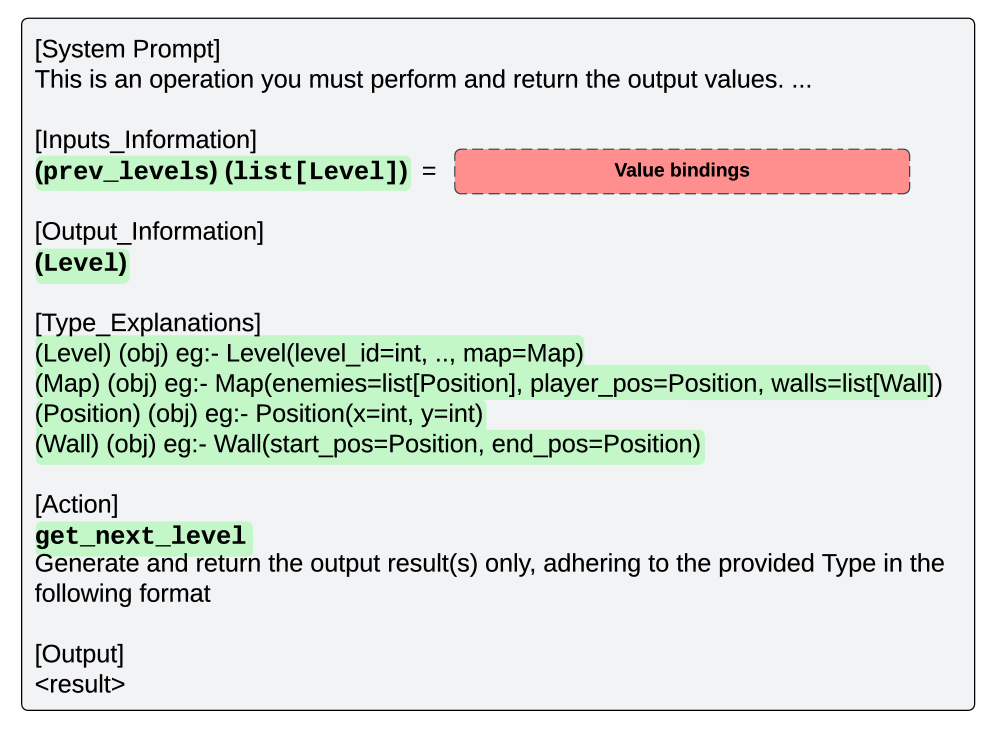This screenshot has height=732, width=995.
Task: Click the Level(level_id=int, .., map=Map) explanation line
Action: (309, 353)
